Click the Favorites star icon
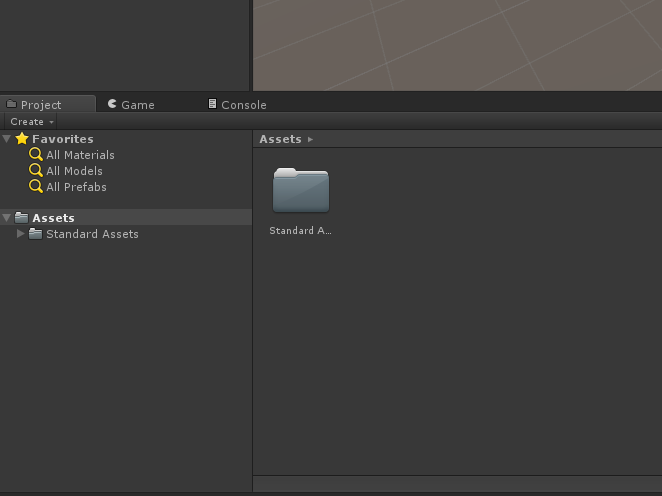The image size is (662, 496). point(22,138)
